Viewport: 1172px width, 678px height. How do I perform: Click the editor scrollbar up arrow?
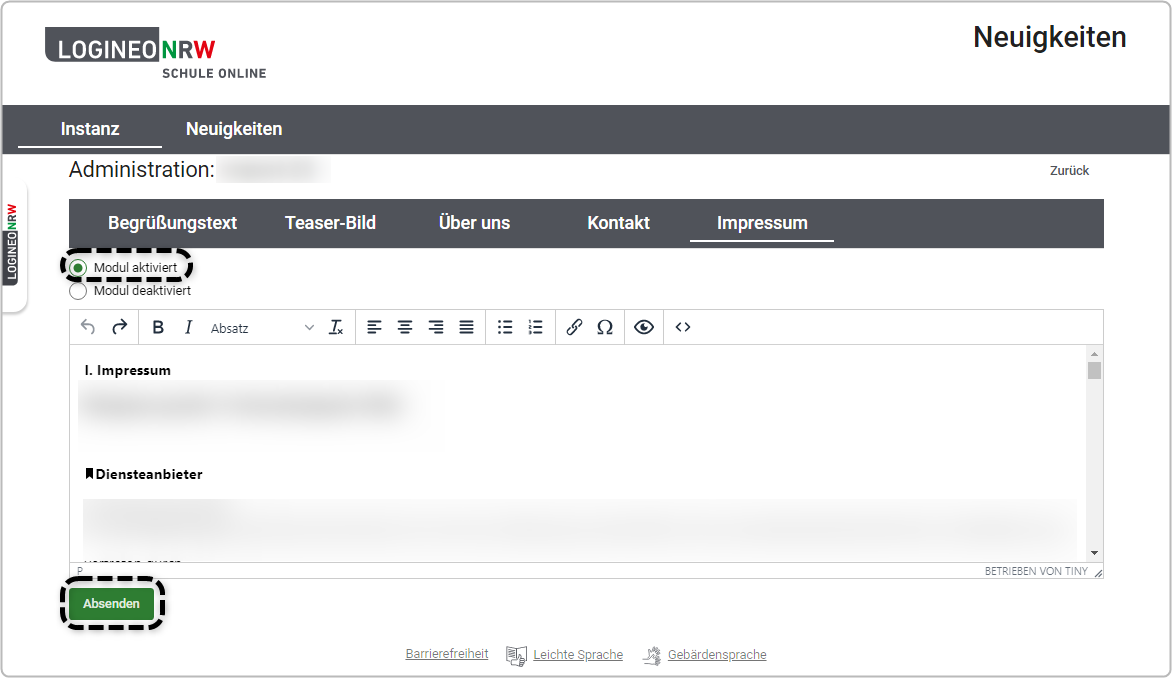[1094, 354]
